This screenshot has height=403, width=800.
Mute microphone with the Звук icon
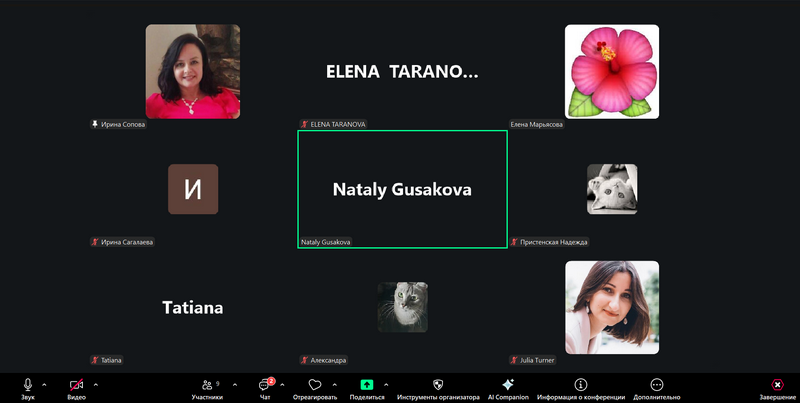(x=28, y=385)
